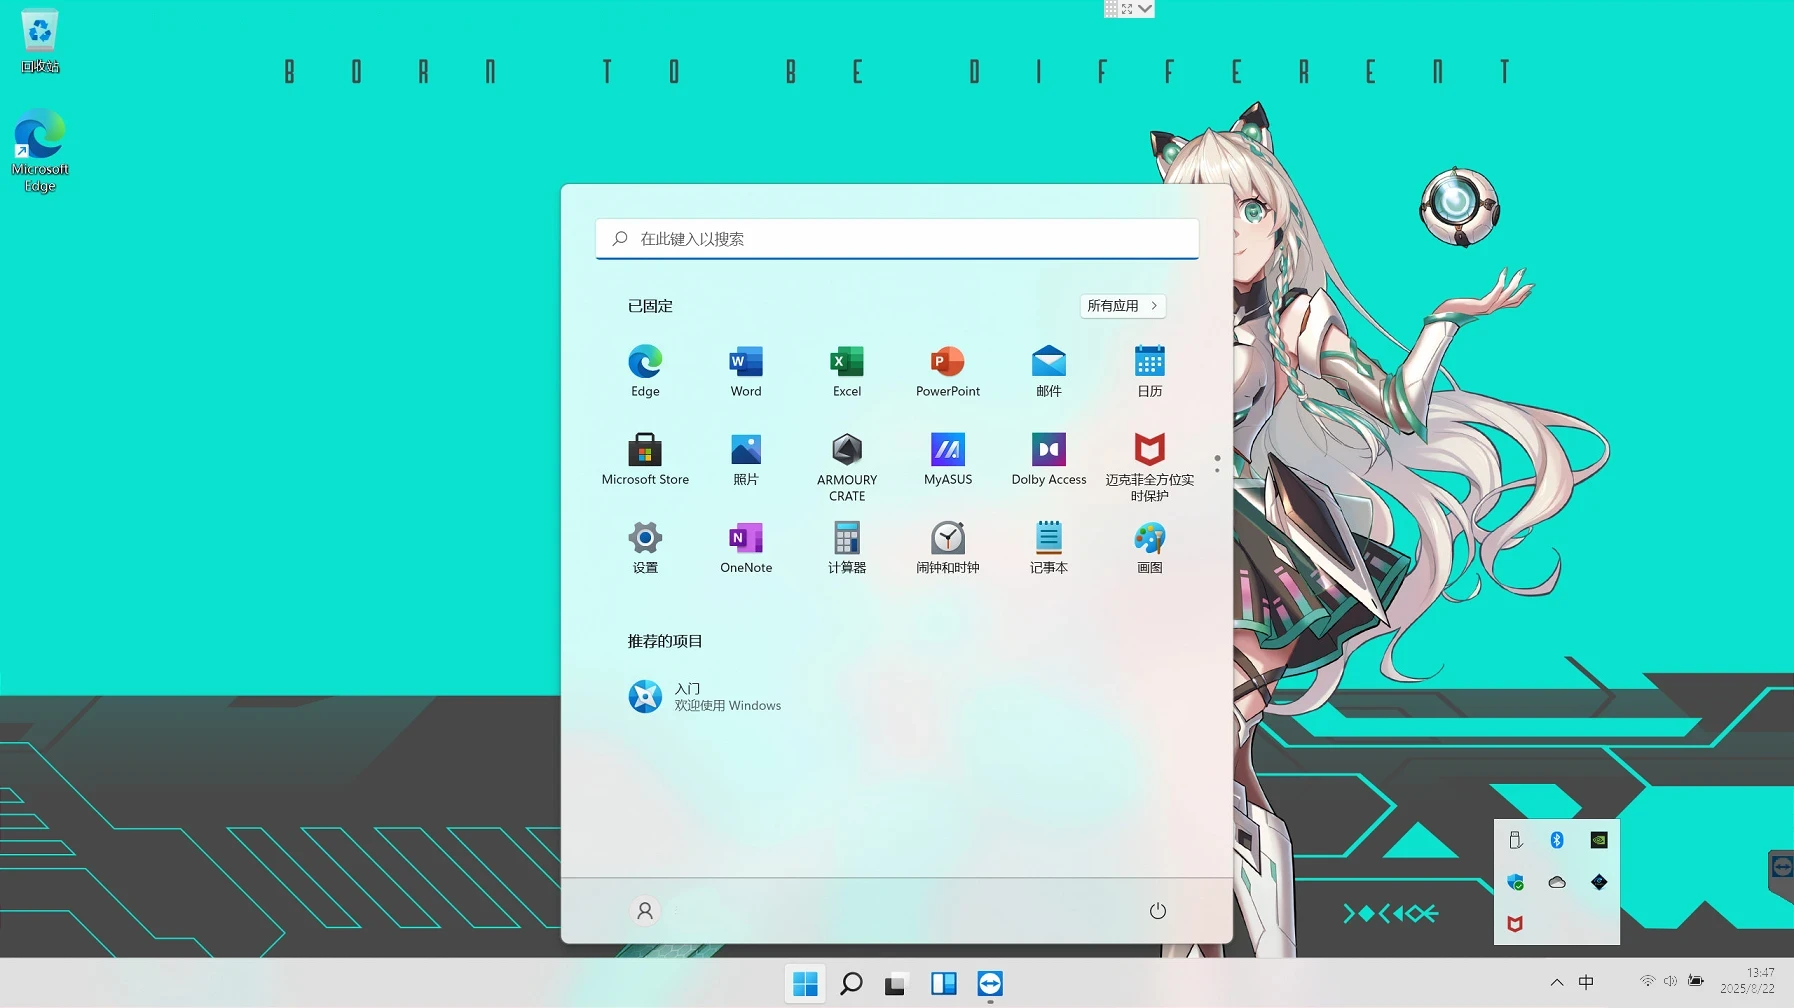Open the Widgets taskbar button

pos(943,984)
